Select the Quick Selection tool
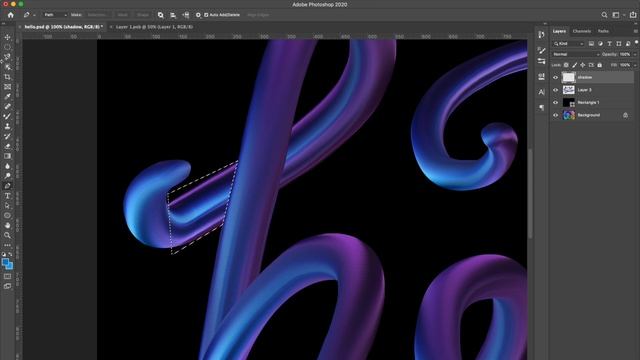The image size is (640, 360). [x=7, y=67]
